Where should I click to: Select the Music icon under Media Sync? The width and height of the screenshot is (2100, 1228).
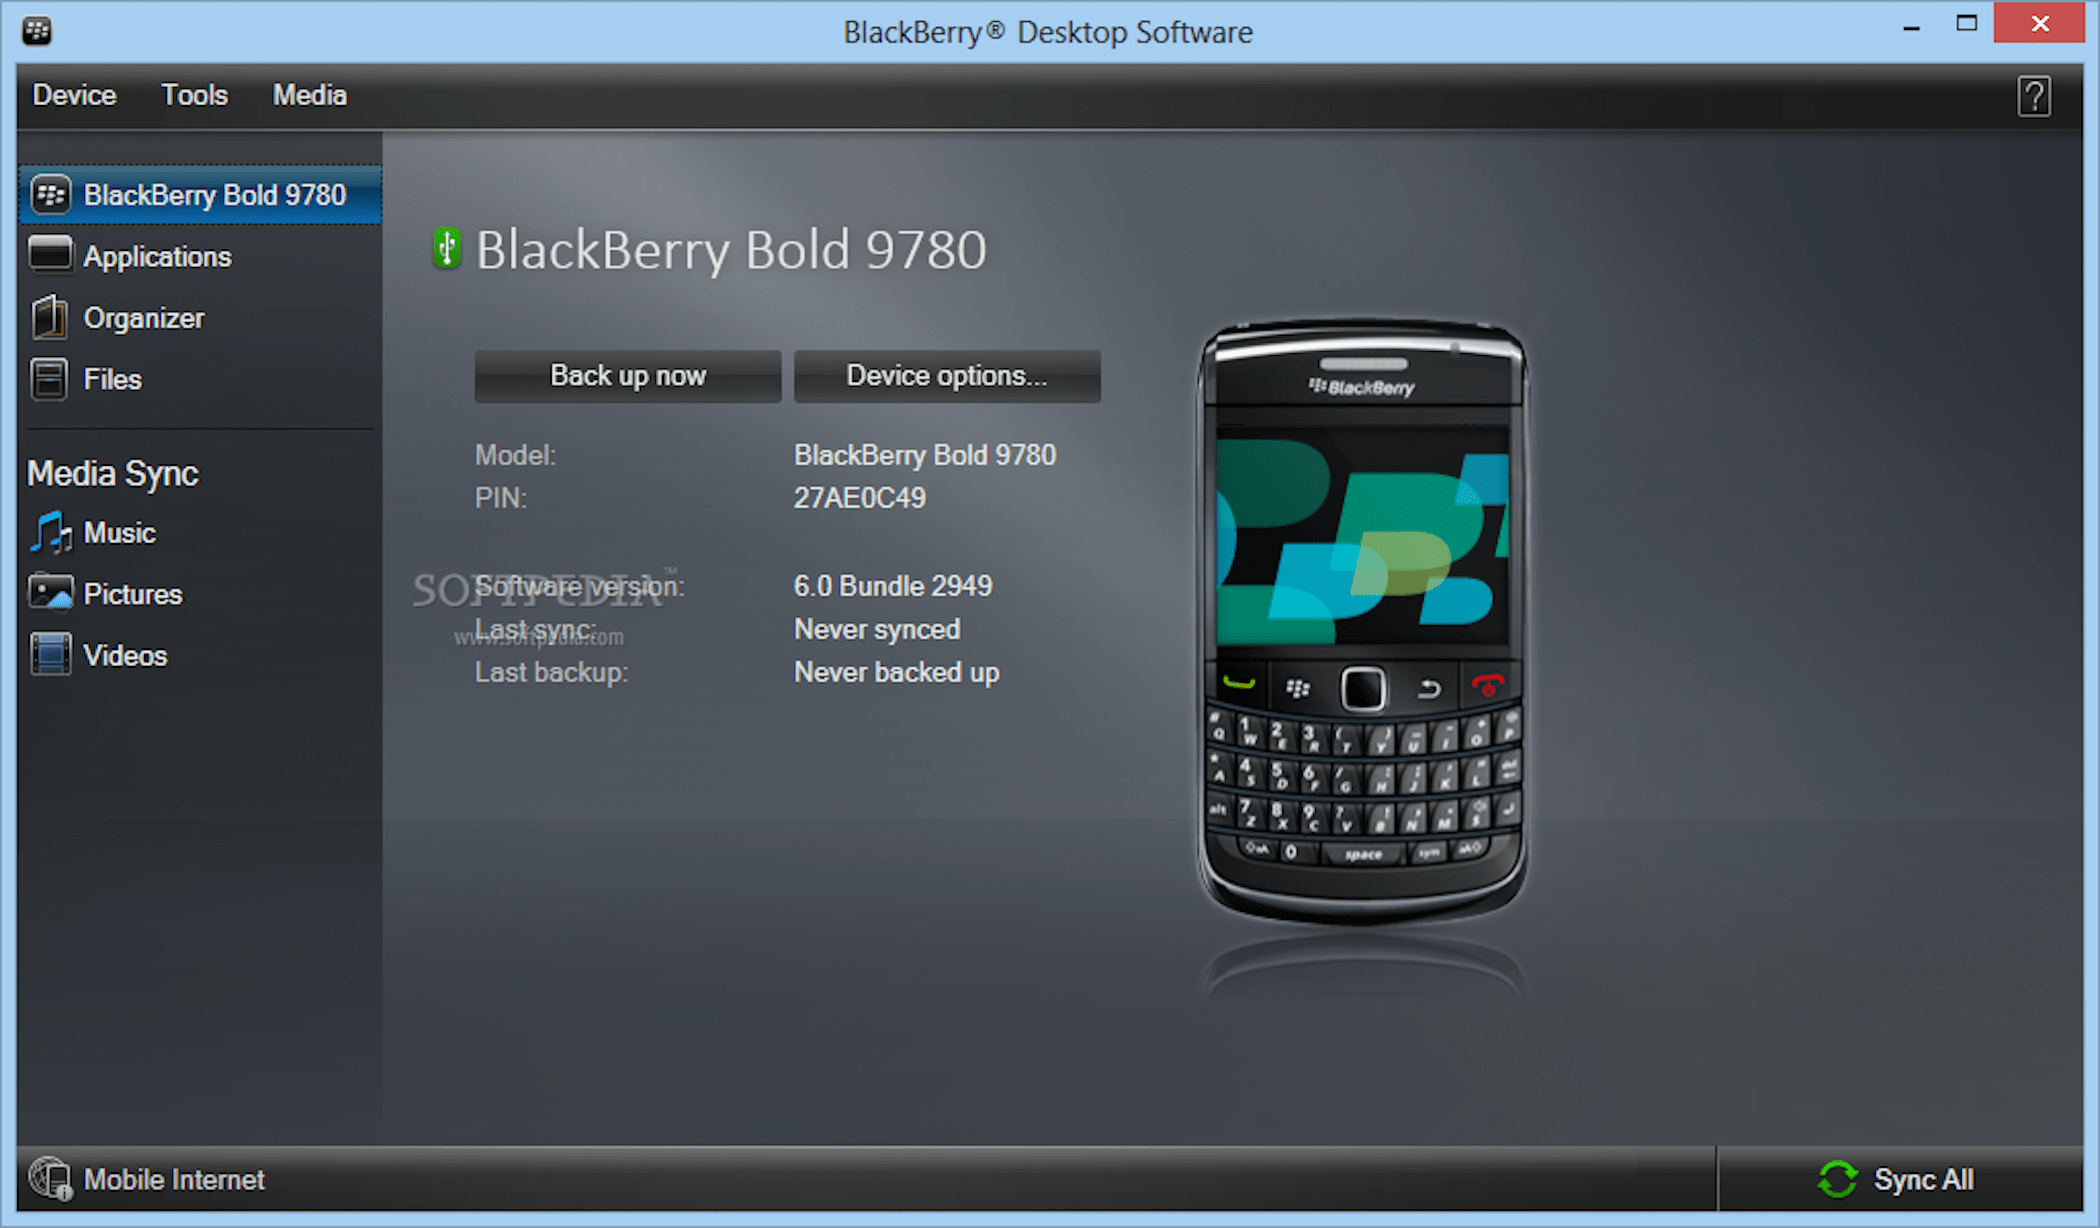(x=50, y=532)
